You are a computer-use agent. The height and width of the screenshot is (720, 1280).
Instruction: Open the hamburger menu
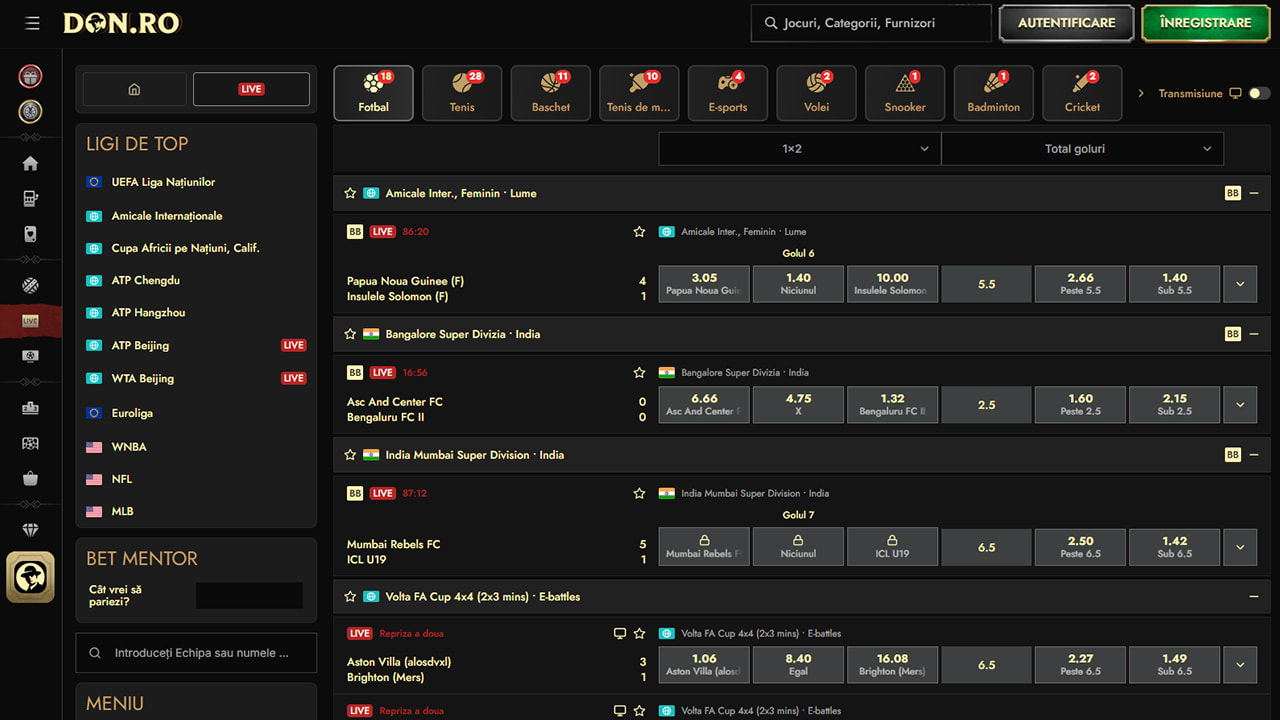point(33,23)
